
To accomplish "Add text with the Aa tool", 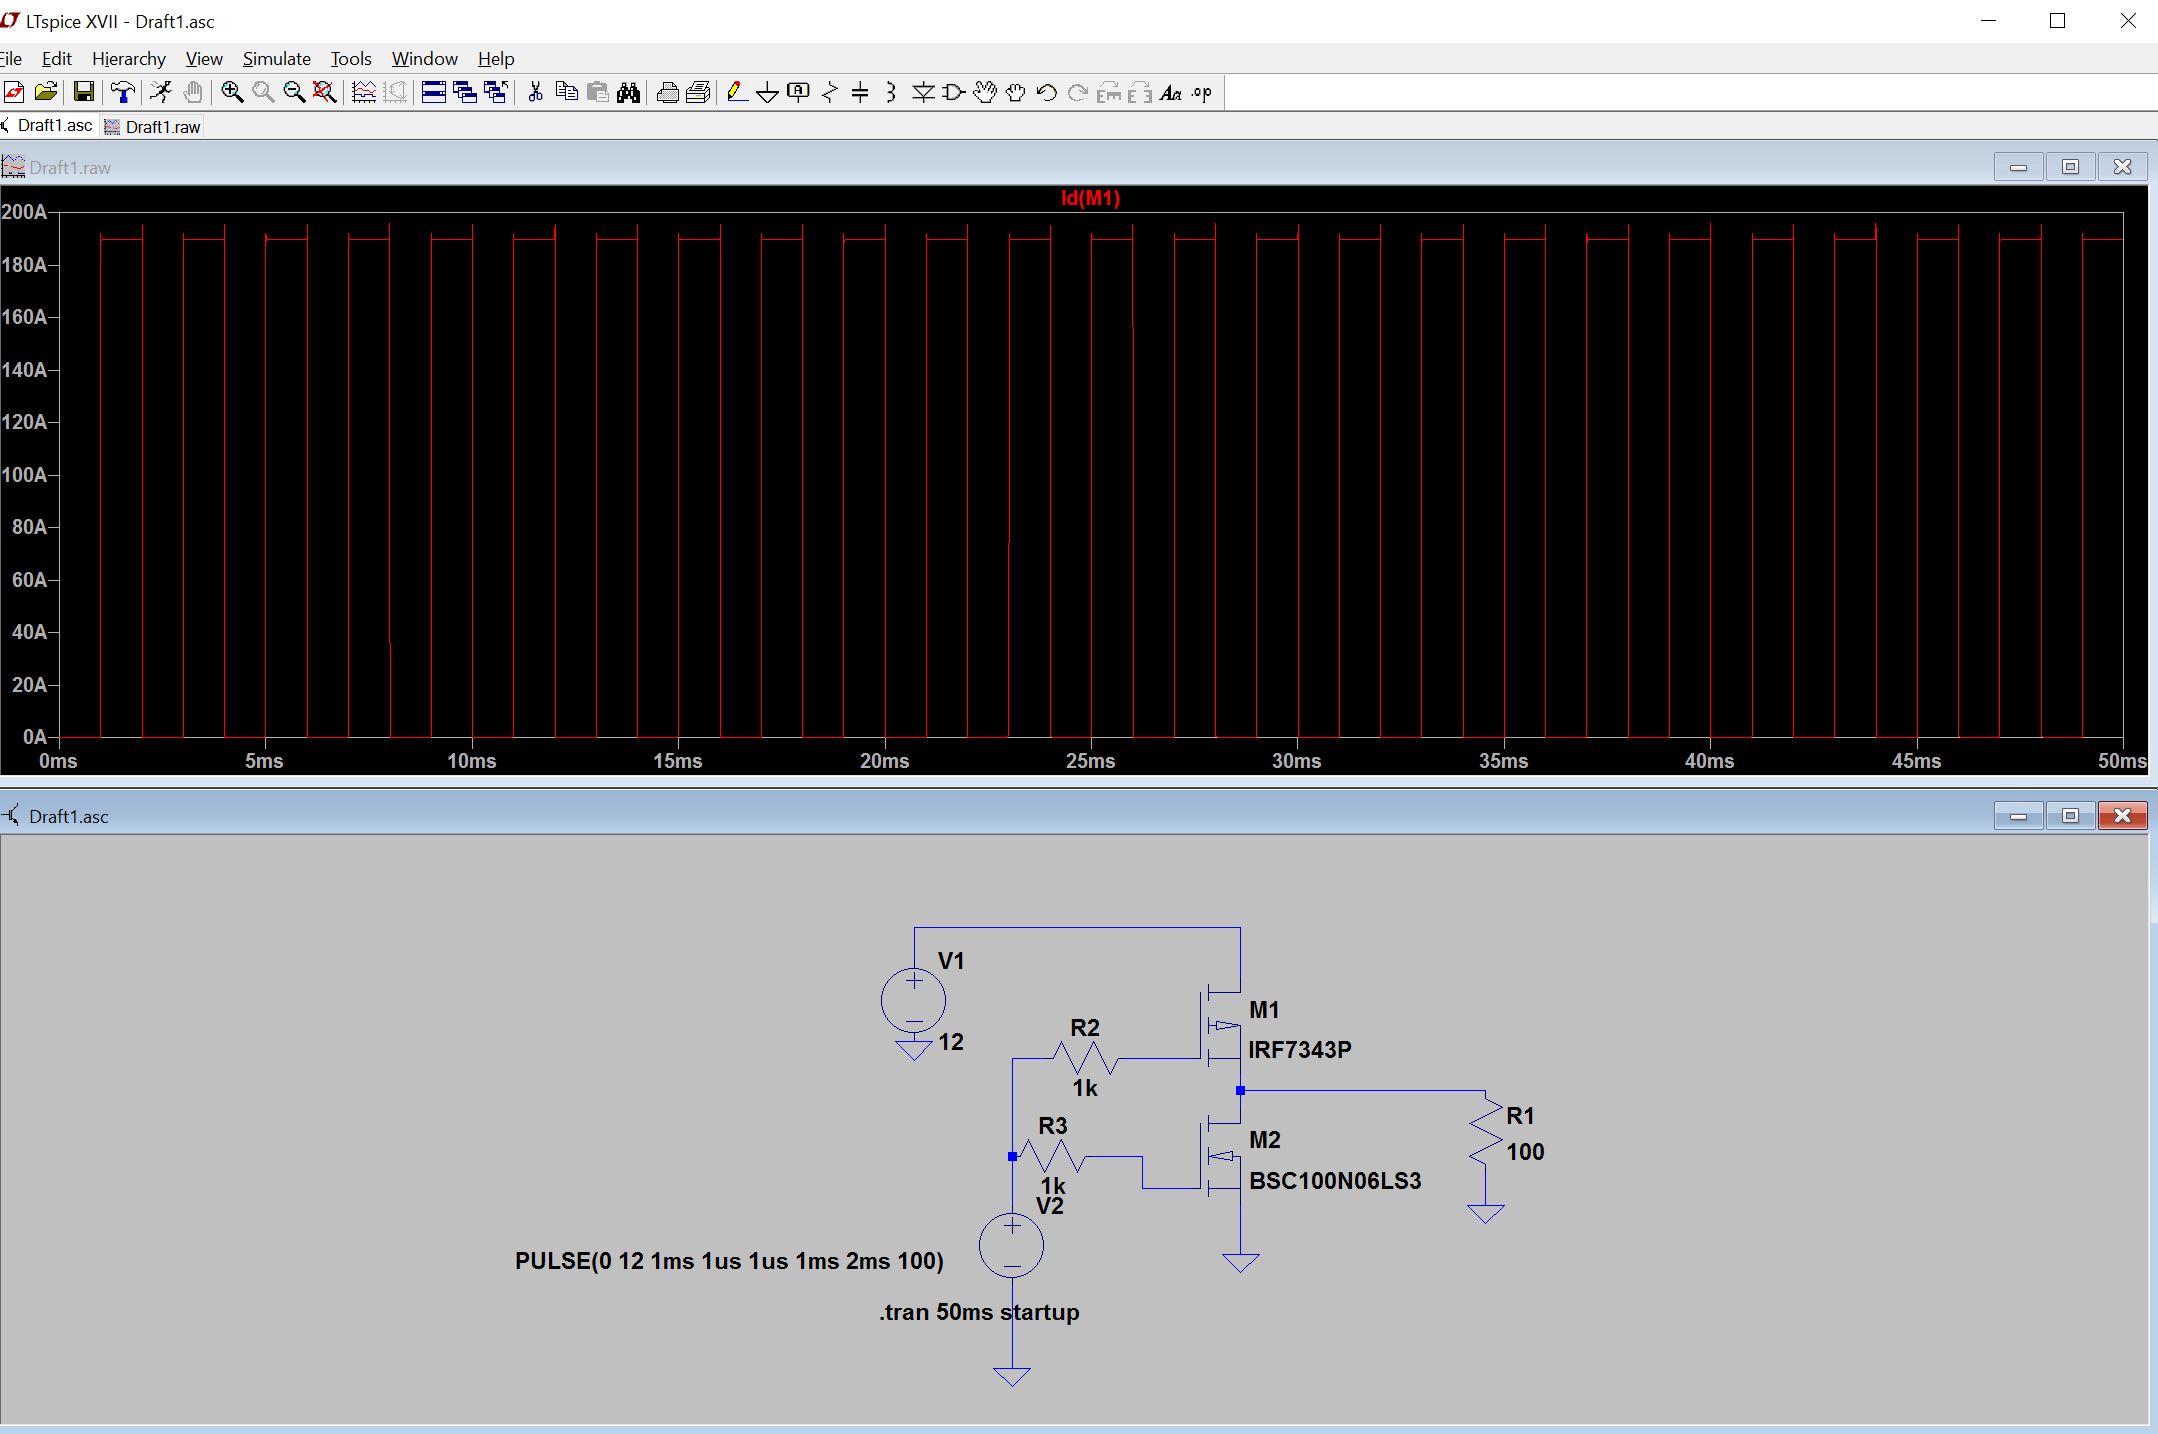I will tap(1171, 93).
